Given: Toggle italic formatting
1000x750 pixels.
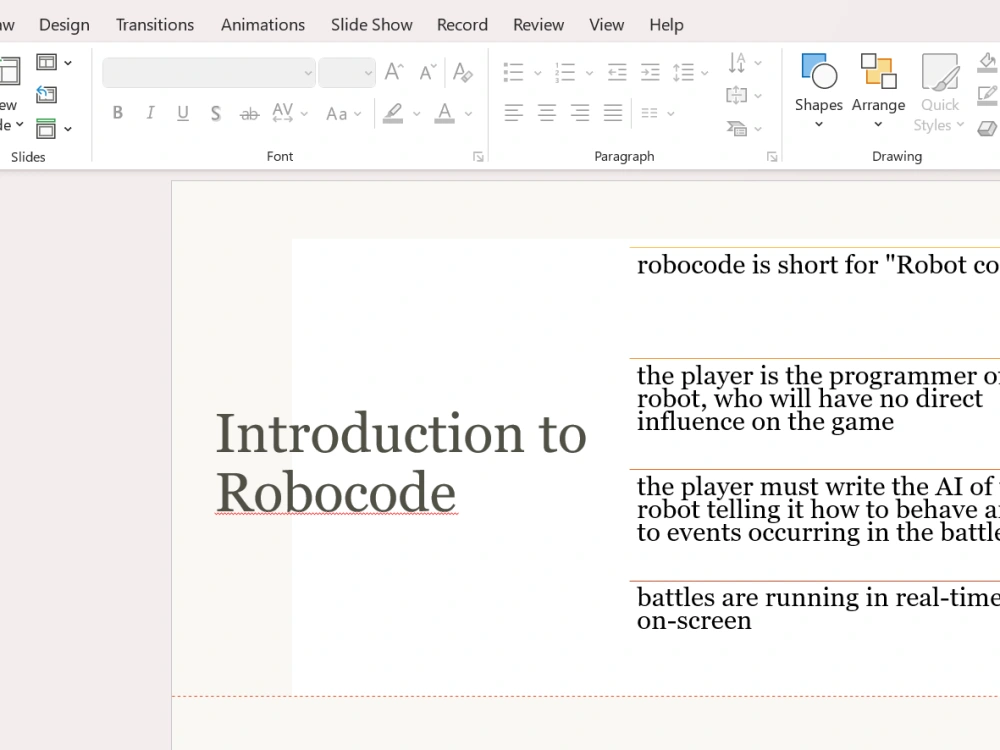Looking at the screenshot, I should (150, 113).
